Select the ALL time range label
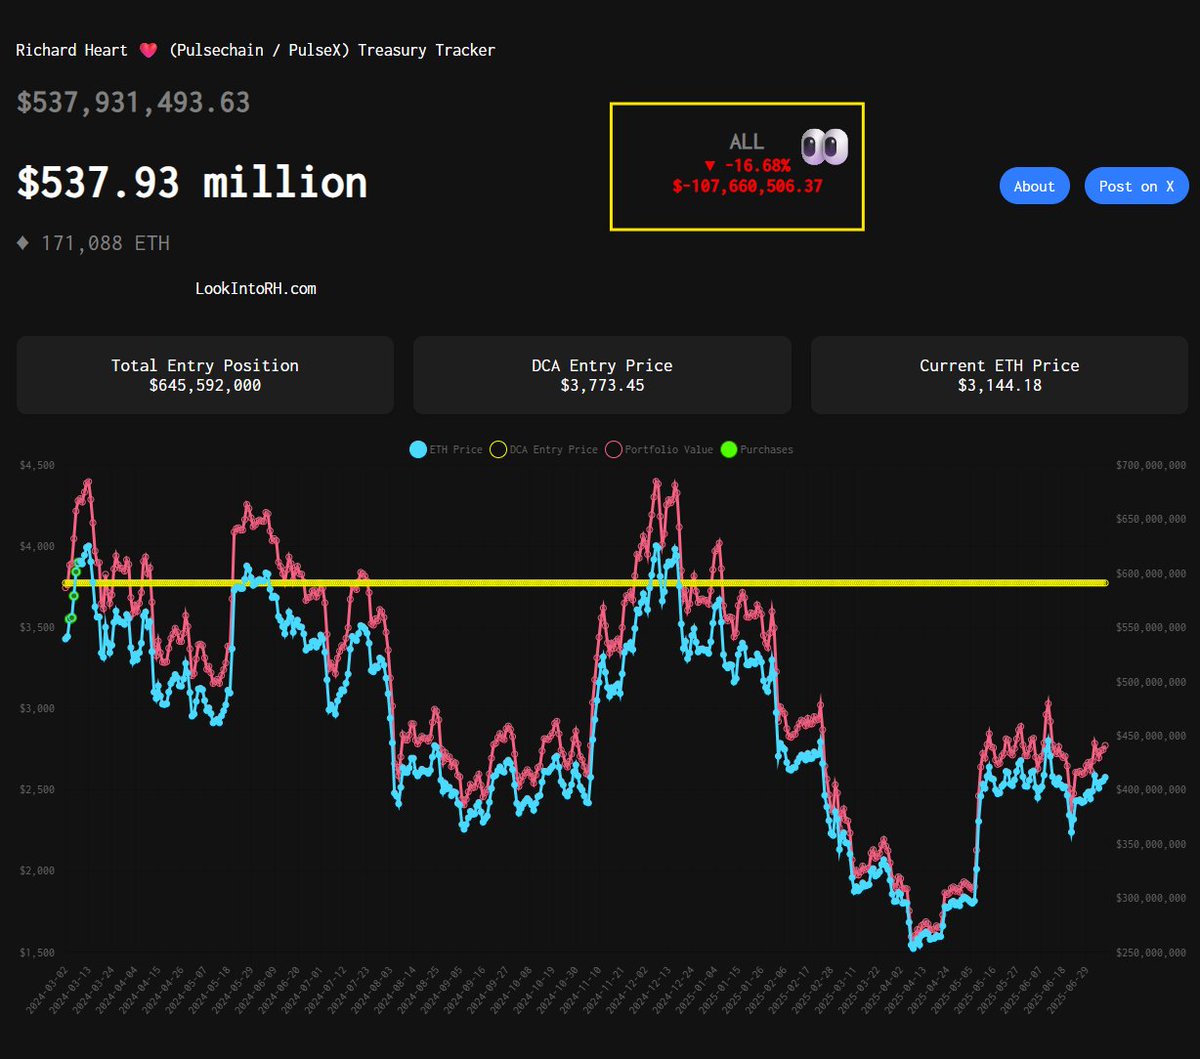 pos(746,142)
